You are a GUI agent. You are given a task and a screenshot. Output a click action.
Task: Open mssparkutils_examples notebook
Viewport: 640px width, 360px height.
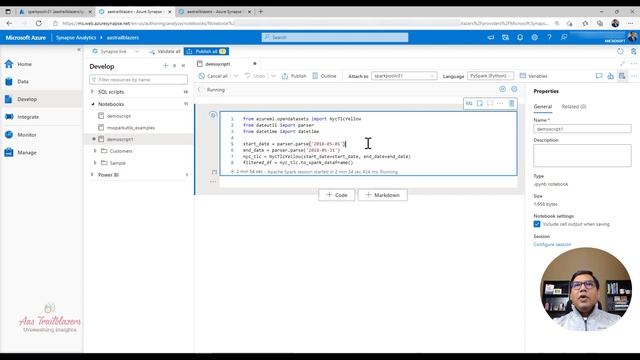(x=131, y=128)
